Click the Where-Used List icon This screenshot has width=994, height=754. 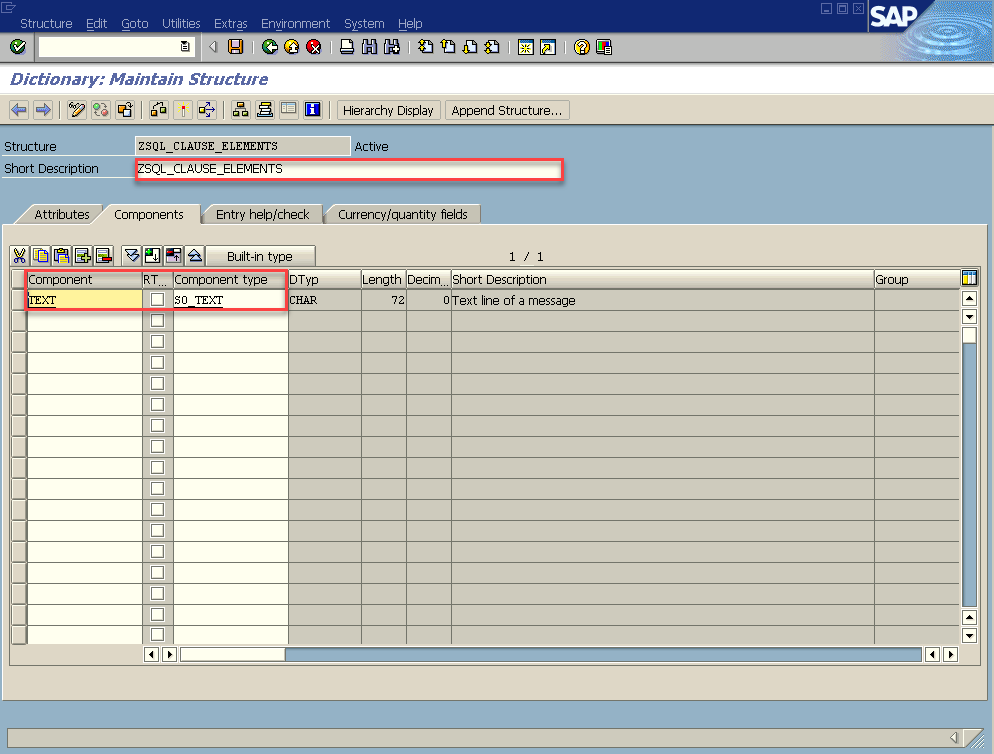tap(207, 110)
